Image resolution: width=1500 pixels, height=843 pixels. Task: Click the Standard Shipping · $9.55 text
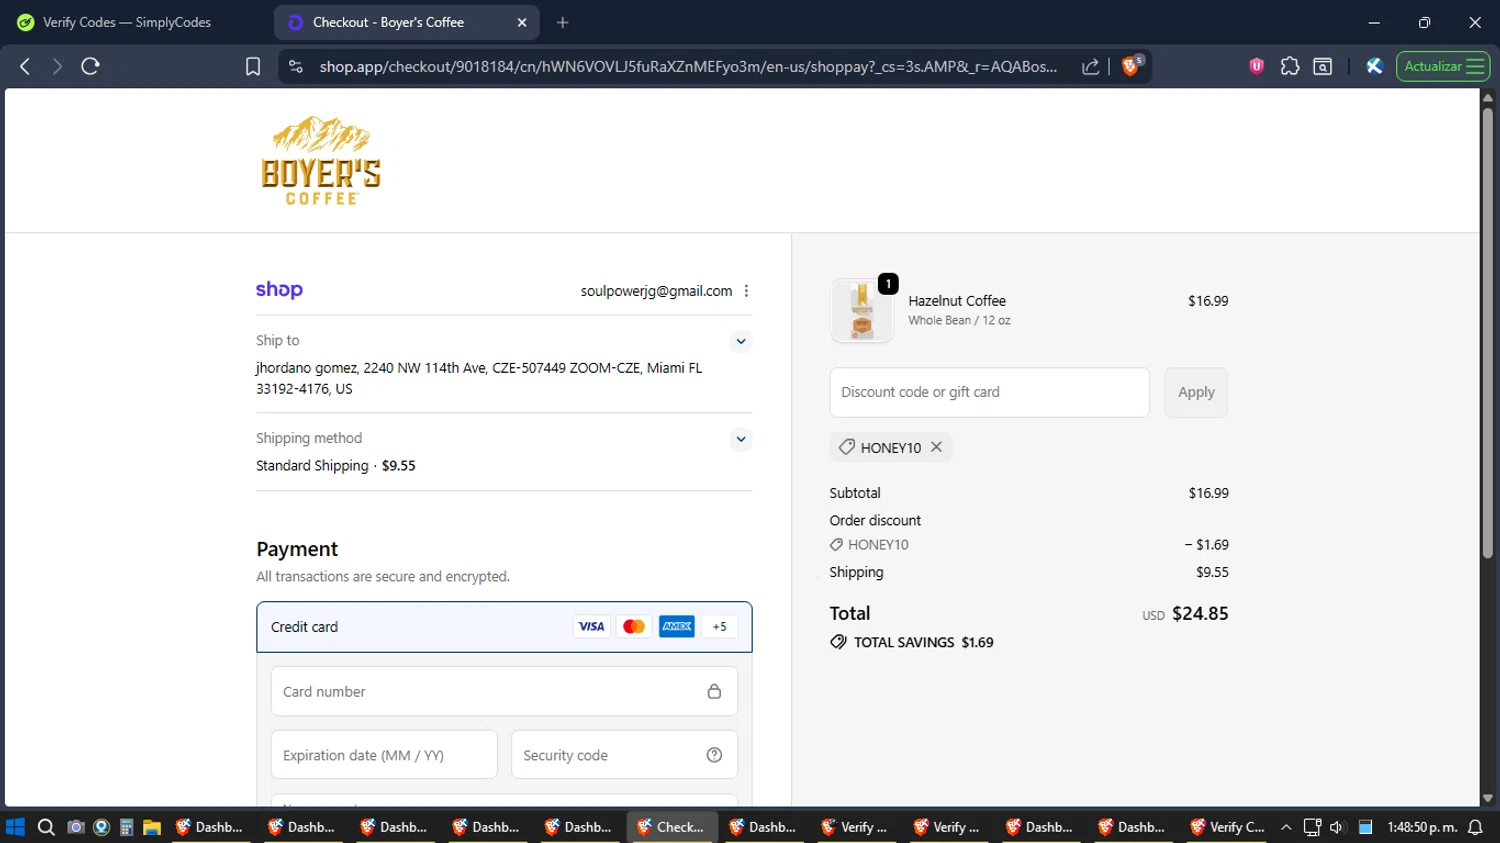click(x=335, y=466)
